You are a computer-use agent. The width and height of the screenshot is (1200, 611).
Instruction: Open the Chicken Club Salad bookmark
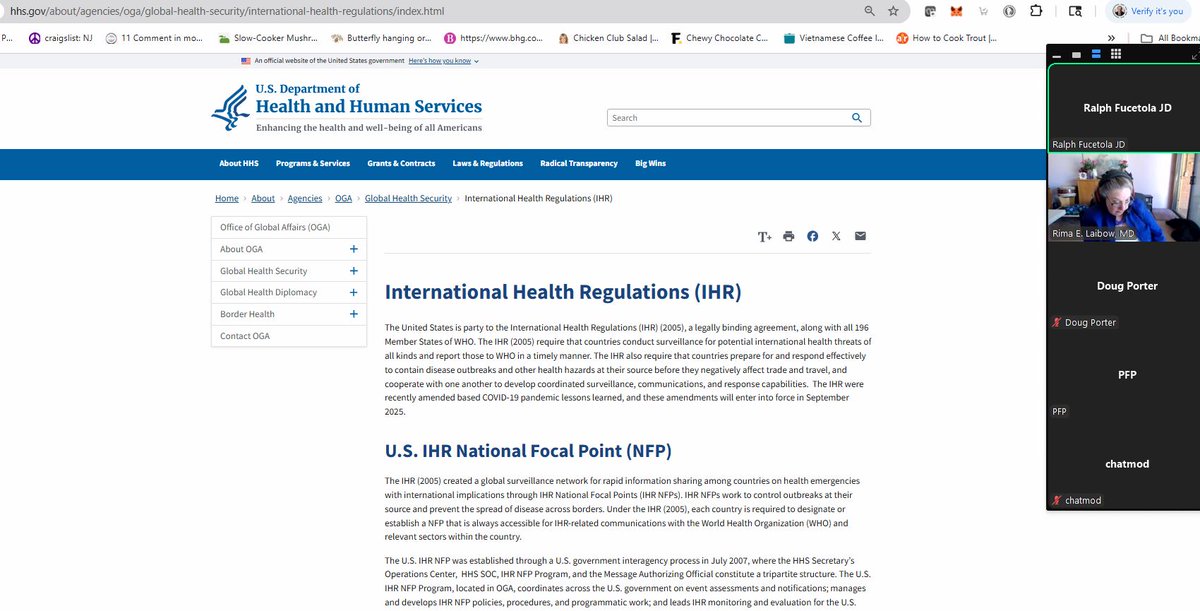coord(608,38)
